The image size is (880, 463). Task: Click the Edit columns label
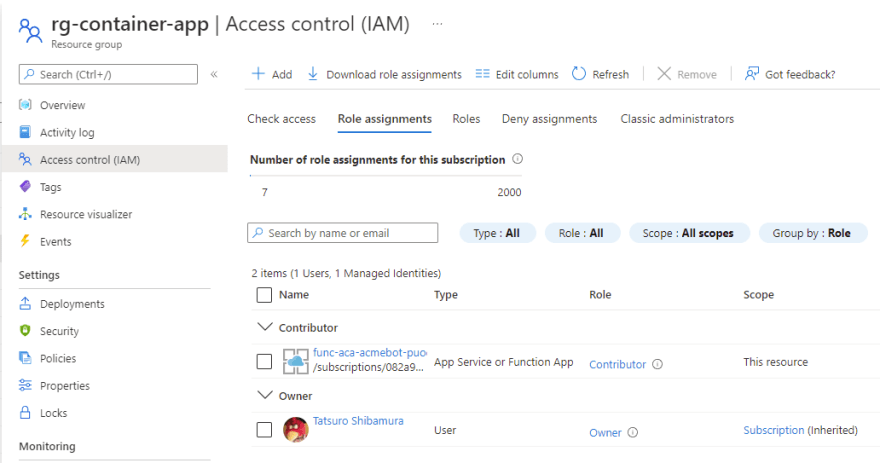click(x=527, y=74)
